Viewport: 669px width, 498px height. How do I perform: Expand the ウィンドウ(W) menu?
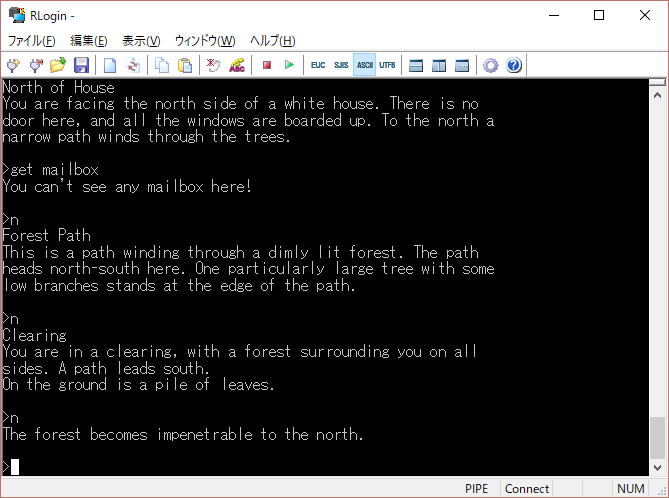[x=205, y=41]
